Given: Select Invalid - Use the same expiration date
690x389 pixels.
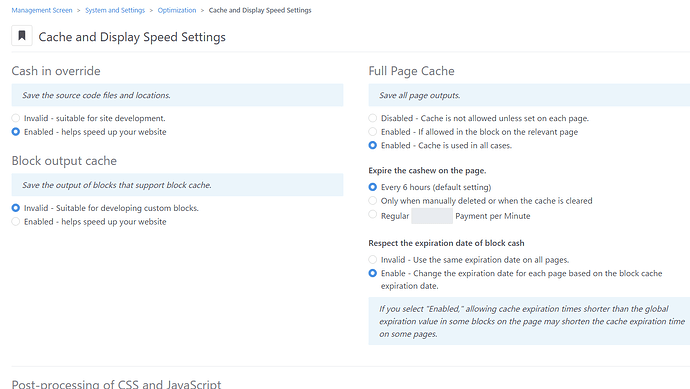Looking at the screenshot, I should tap(373, 260).
